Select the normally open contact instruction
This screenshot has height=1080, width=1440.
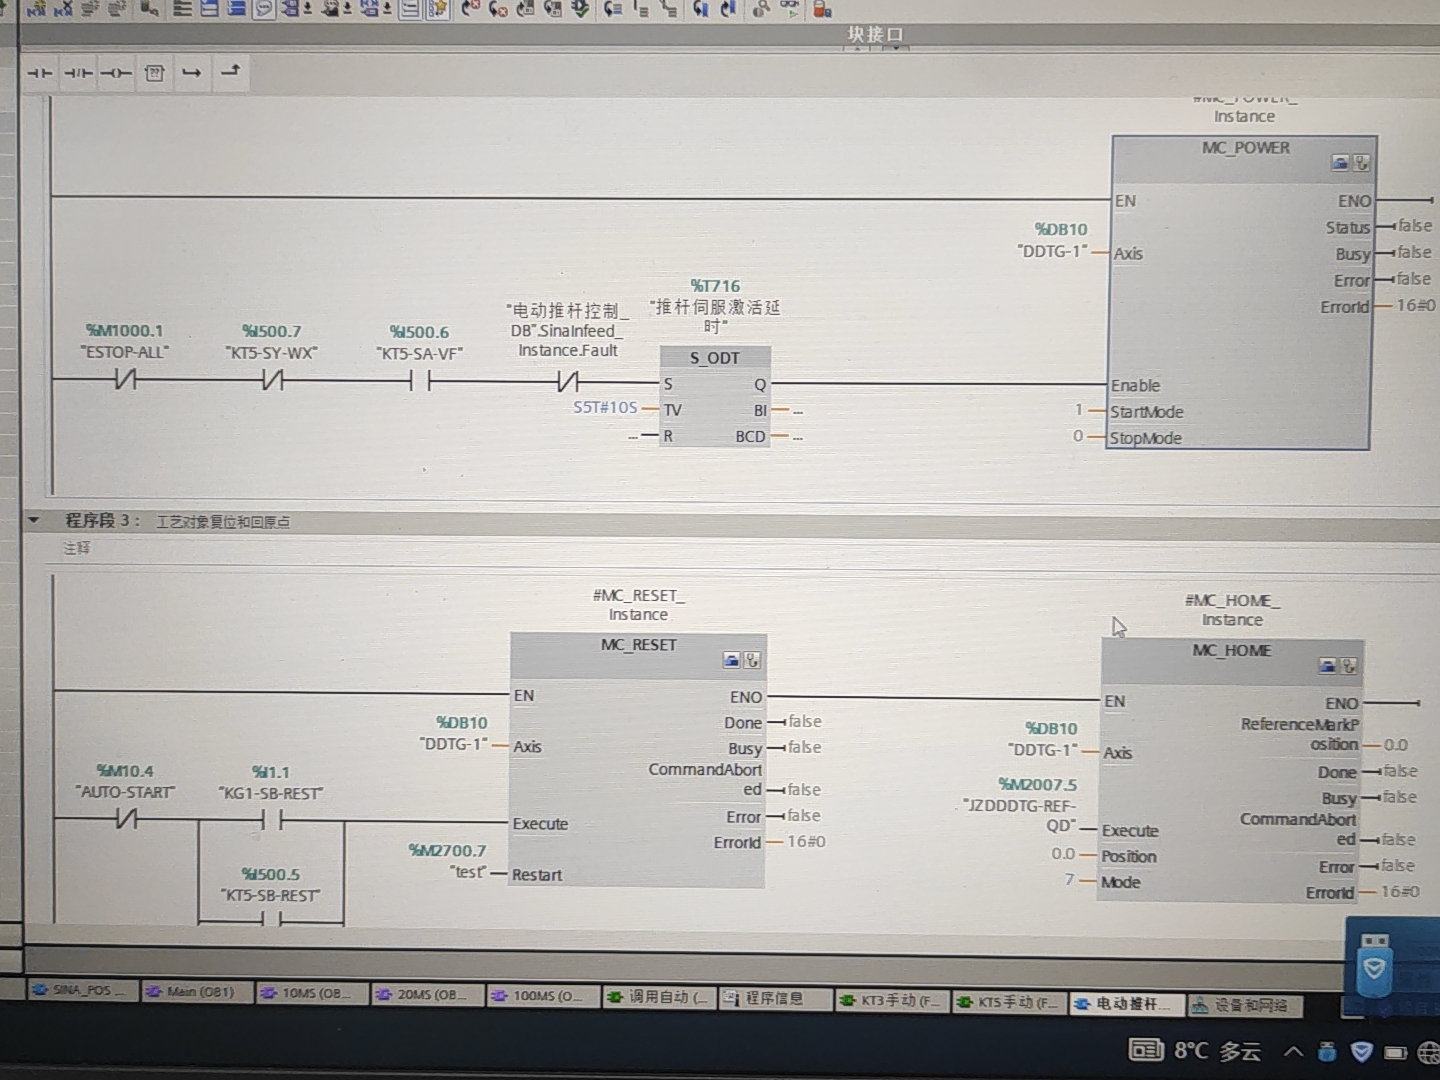(x=40, y=73)
